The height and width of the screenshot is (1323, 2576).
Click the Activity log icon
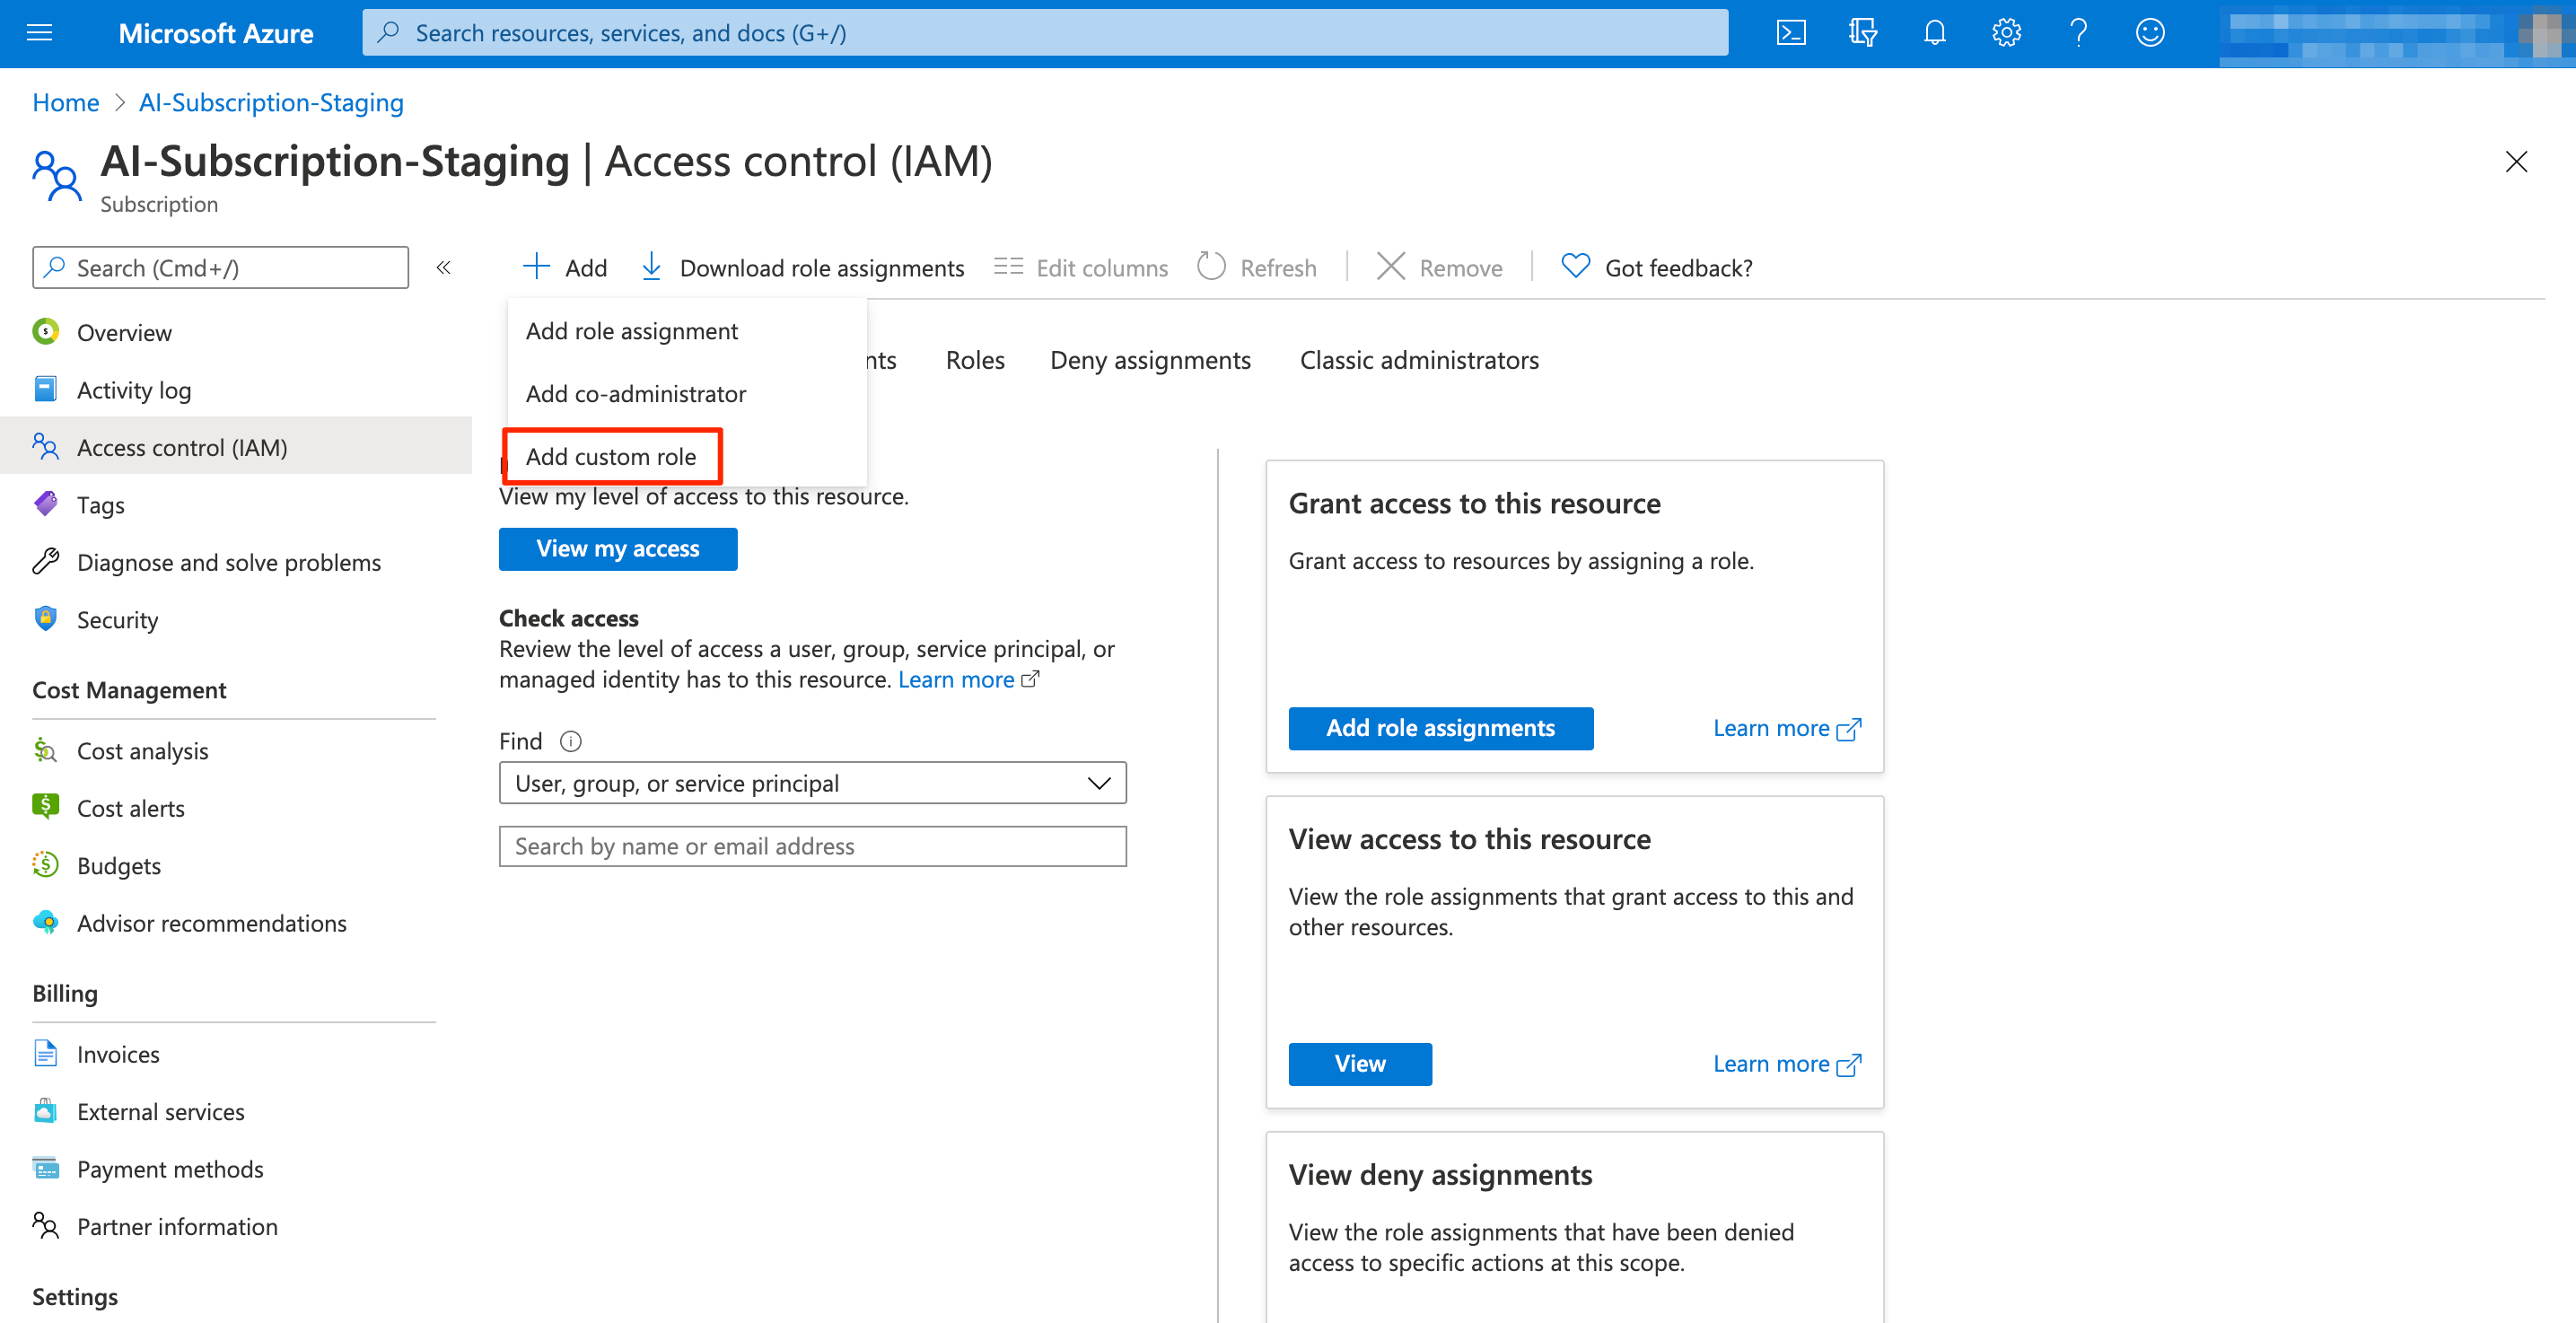[x=45, y=389]
